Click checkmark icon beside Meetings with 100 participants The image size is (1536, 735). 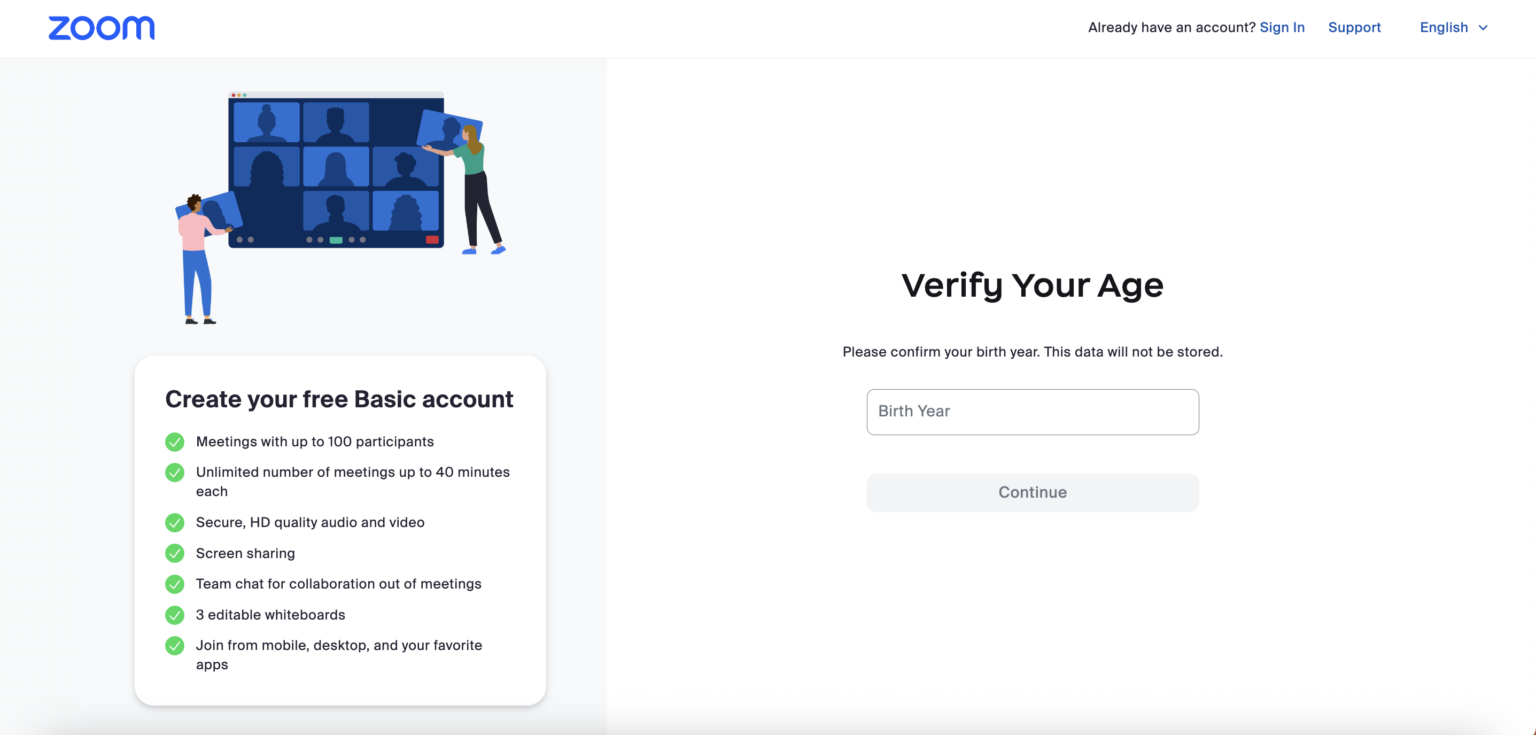tap(175, 441)
